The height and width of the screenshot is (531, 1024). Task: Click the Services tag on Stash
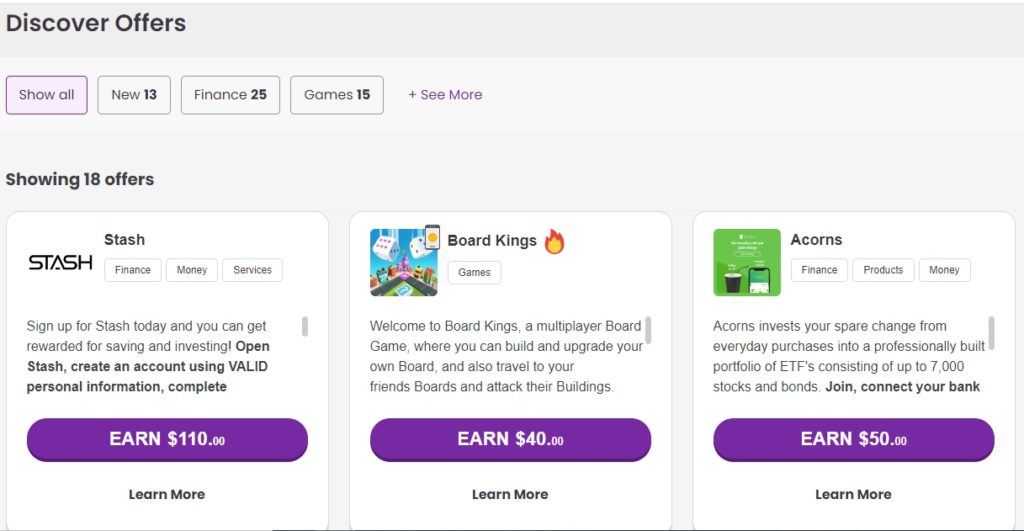(252, 270)
